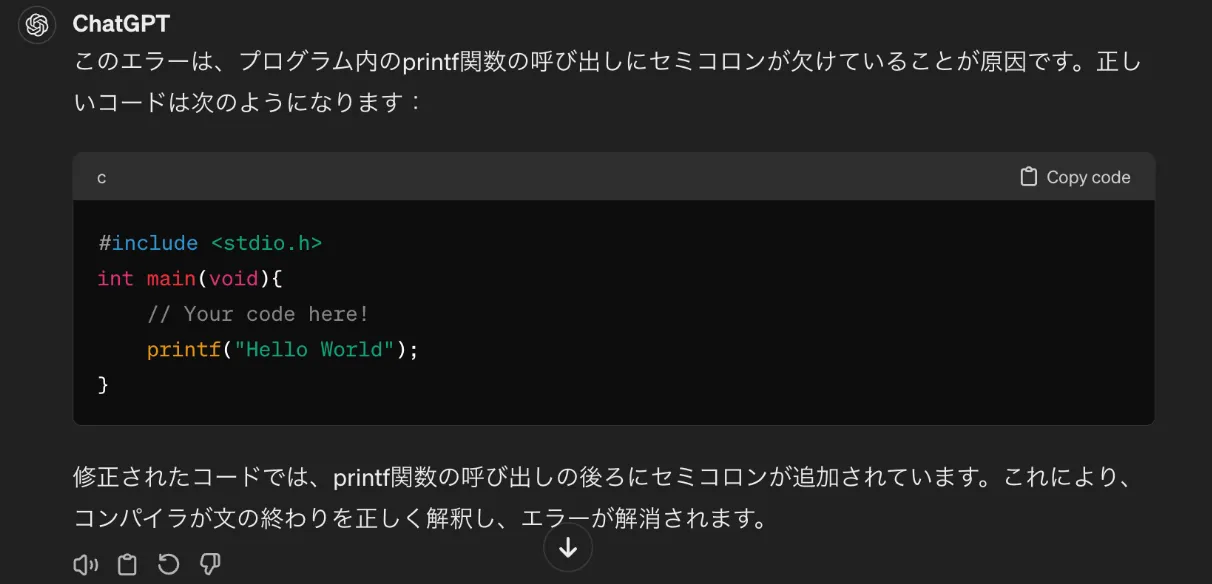Click the code block header bar
Screen dimensions: 1212x584
(x=600, y=176)
